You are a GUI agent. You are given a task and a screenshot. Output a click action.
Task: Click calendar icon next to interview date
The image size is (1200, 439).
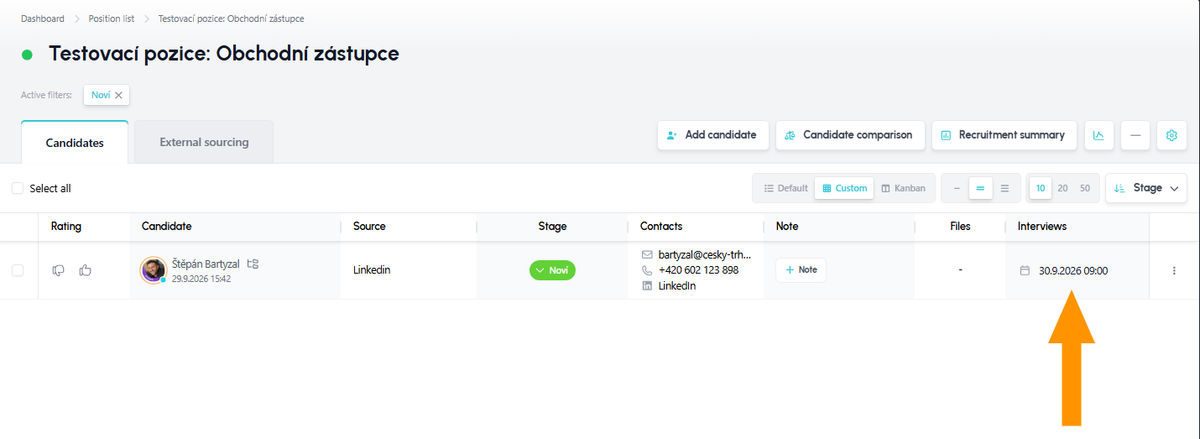tap(1025, 270)
